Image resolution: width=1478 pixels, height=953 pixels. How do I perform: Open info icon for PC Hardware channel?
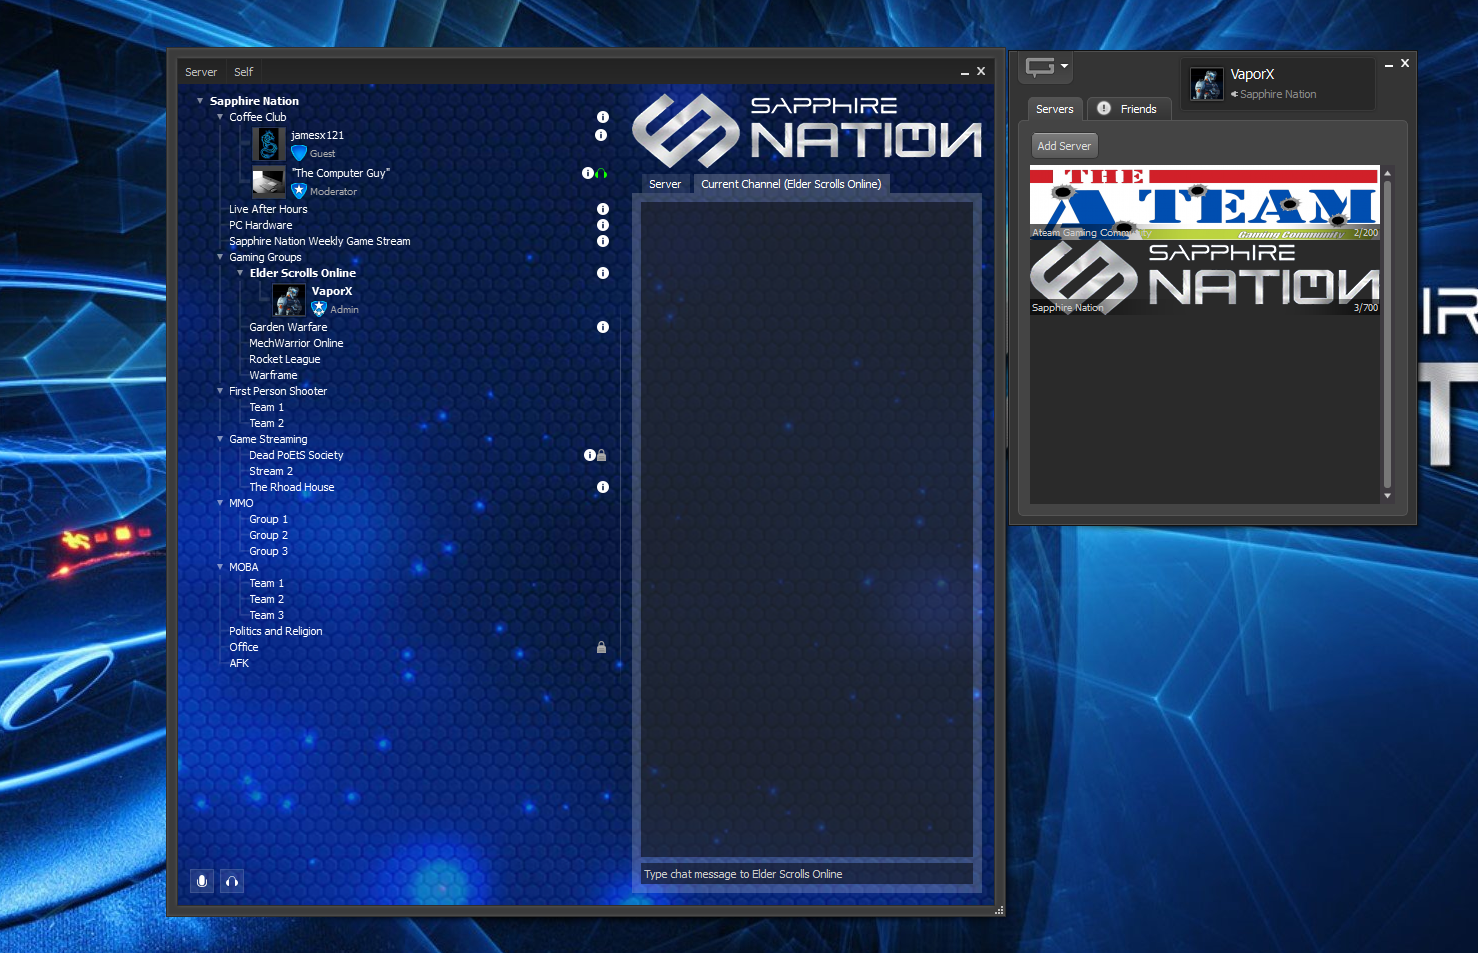(603, 225)
